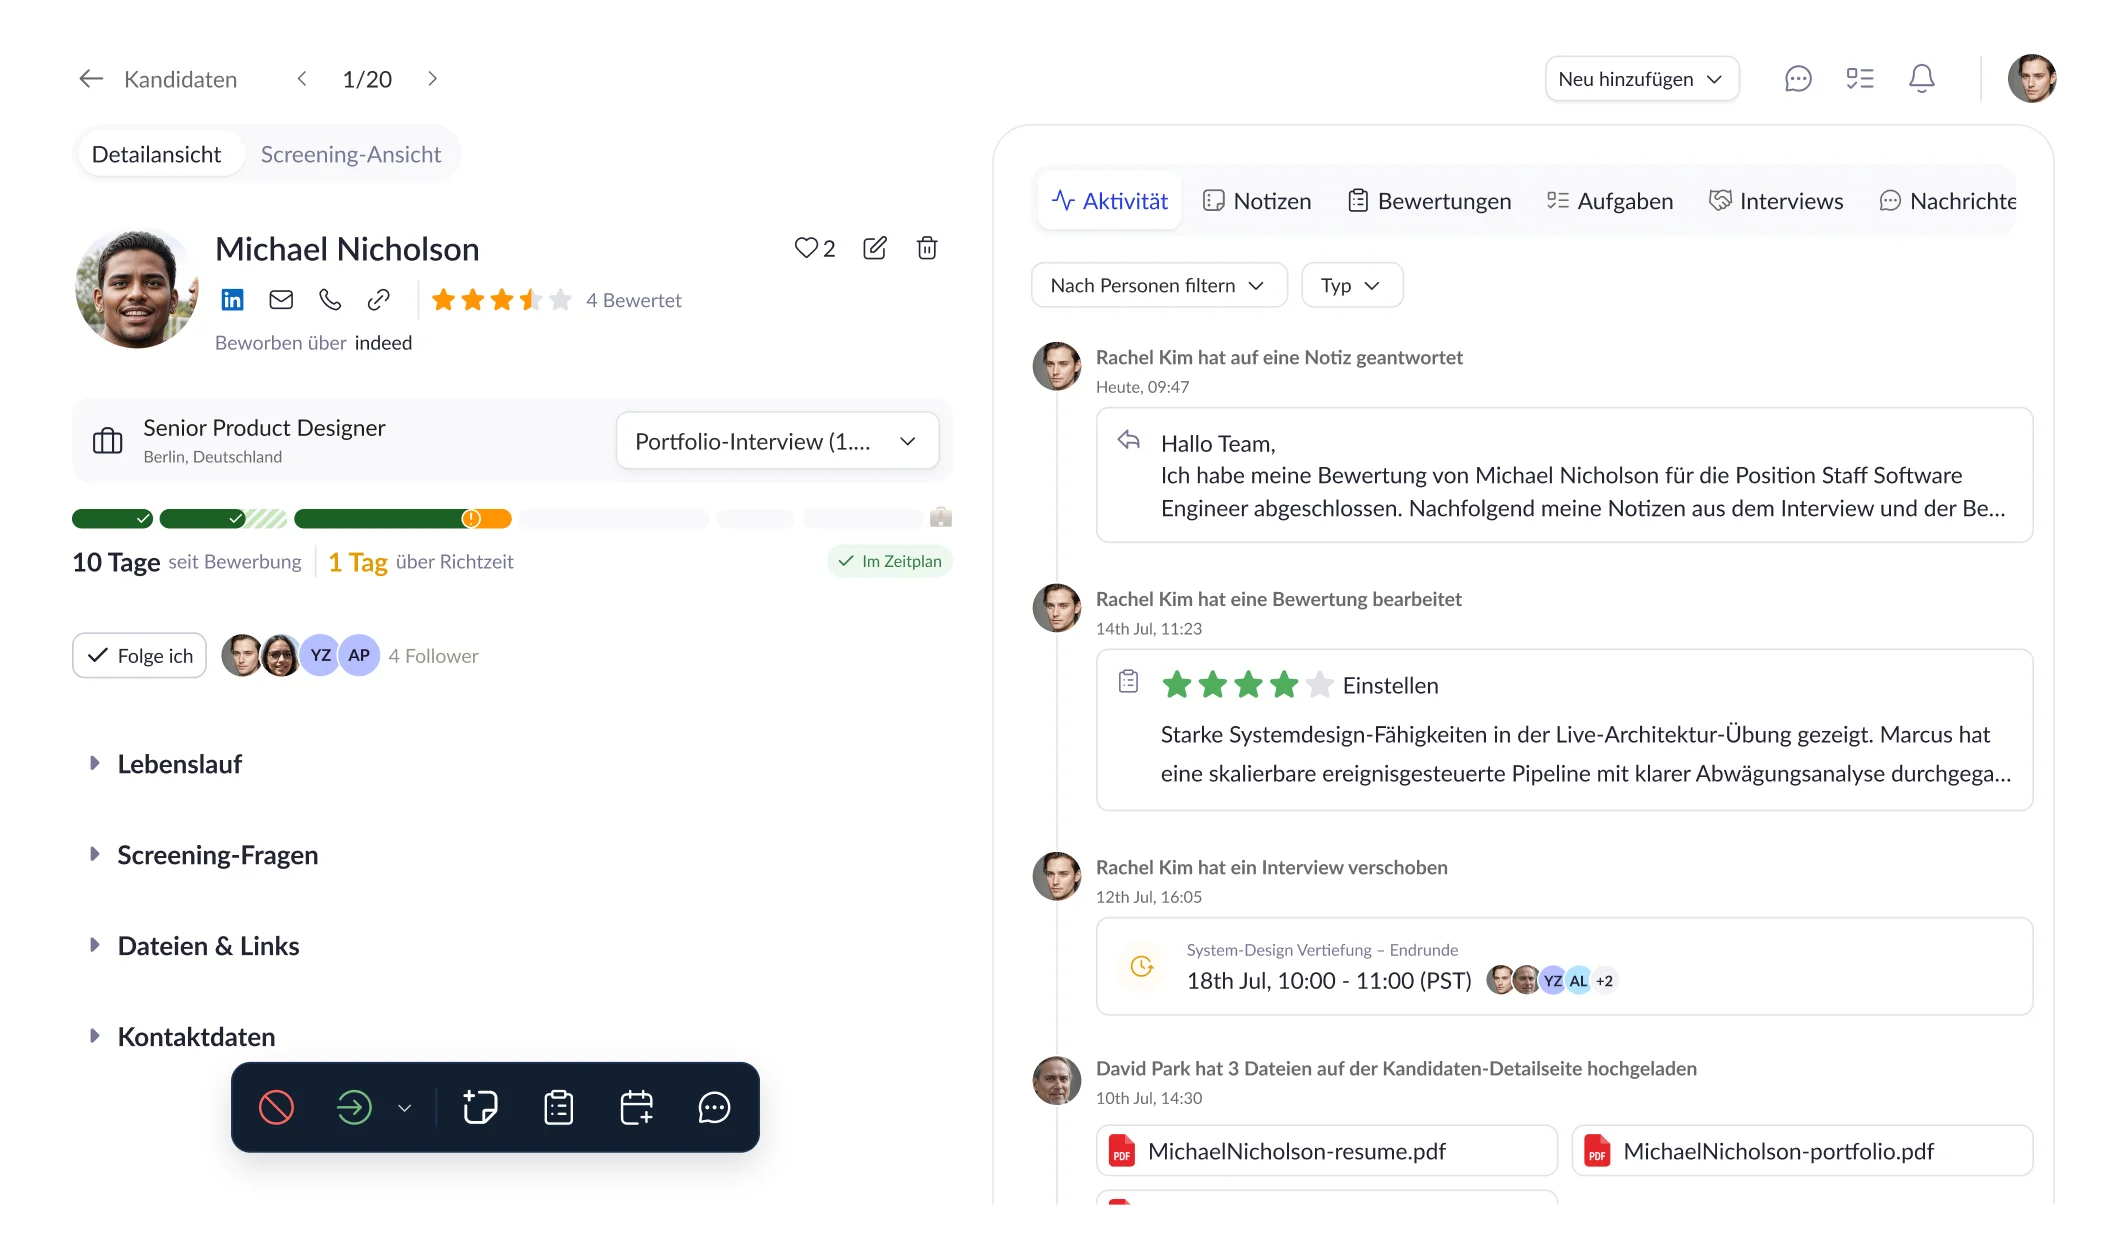Open Rachel Kim's note reply card
The image size is (2127, 1235).
click(1565, 475)
